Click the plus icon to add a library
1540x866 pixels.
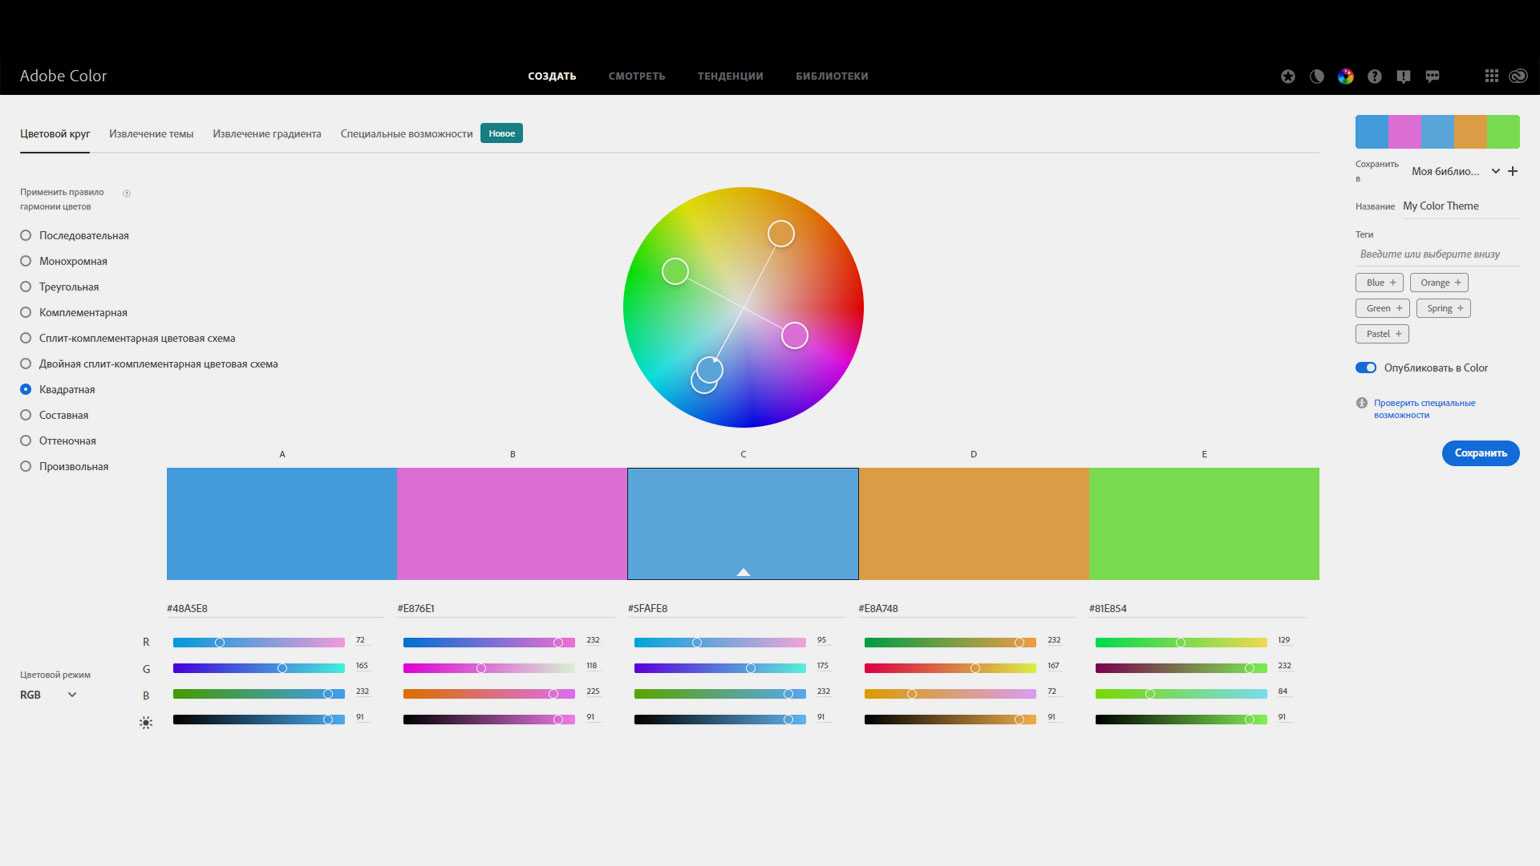pyautogui.click(x=1513, y=171)
